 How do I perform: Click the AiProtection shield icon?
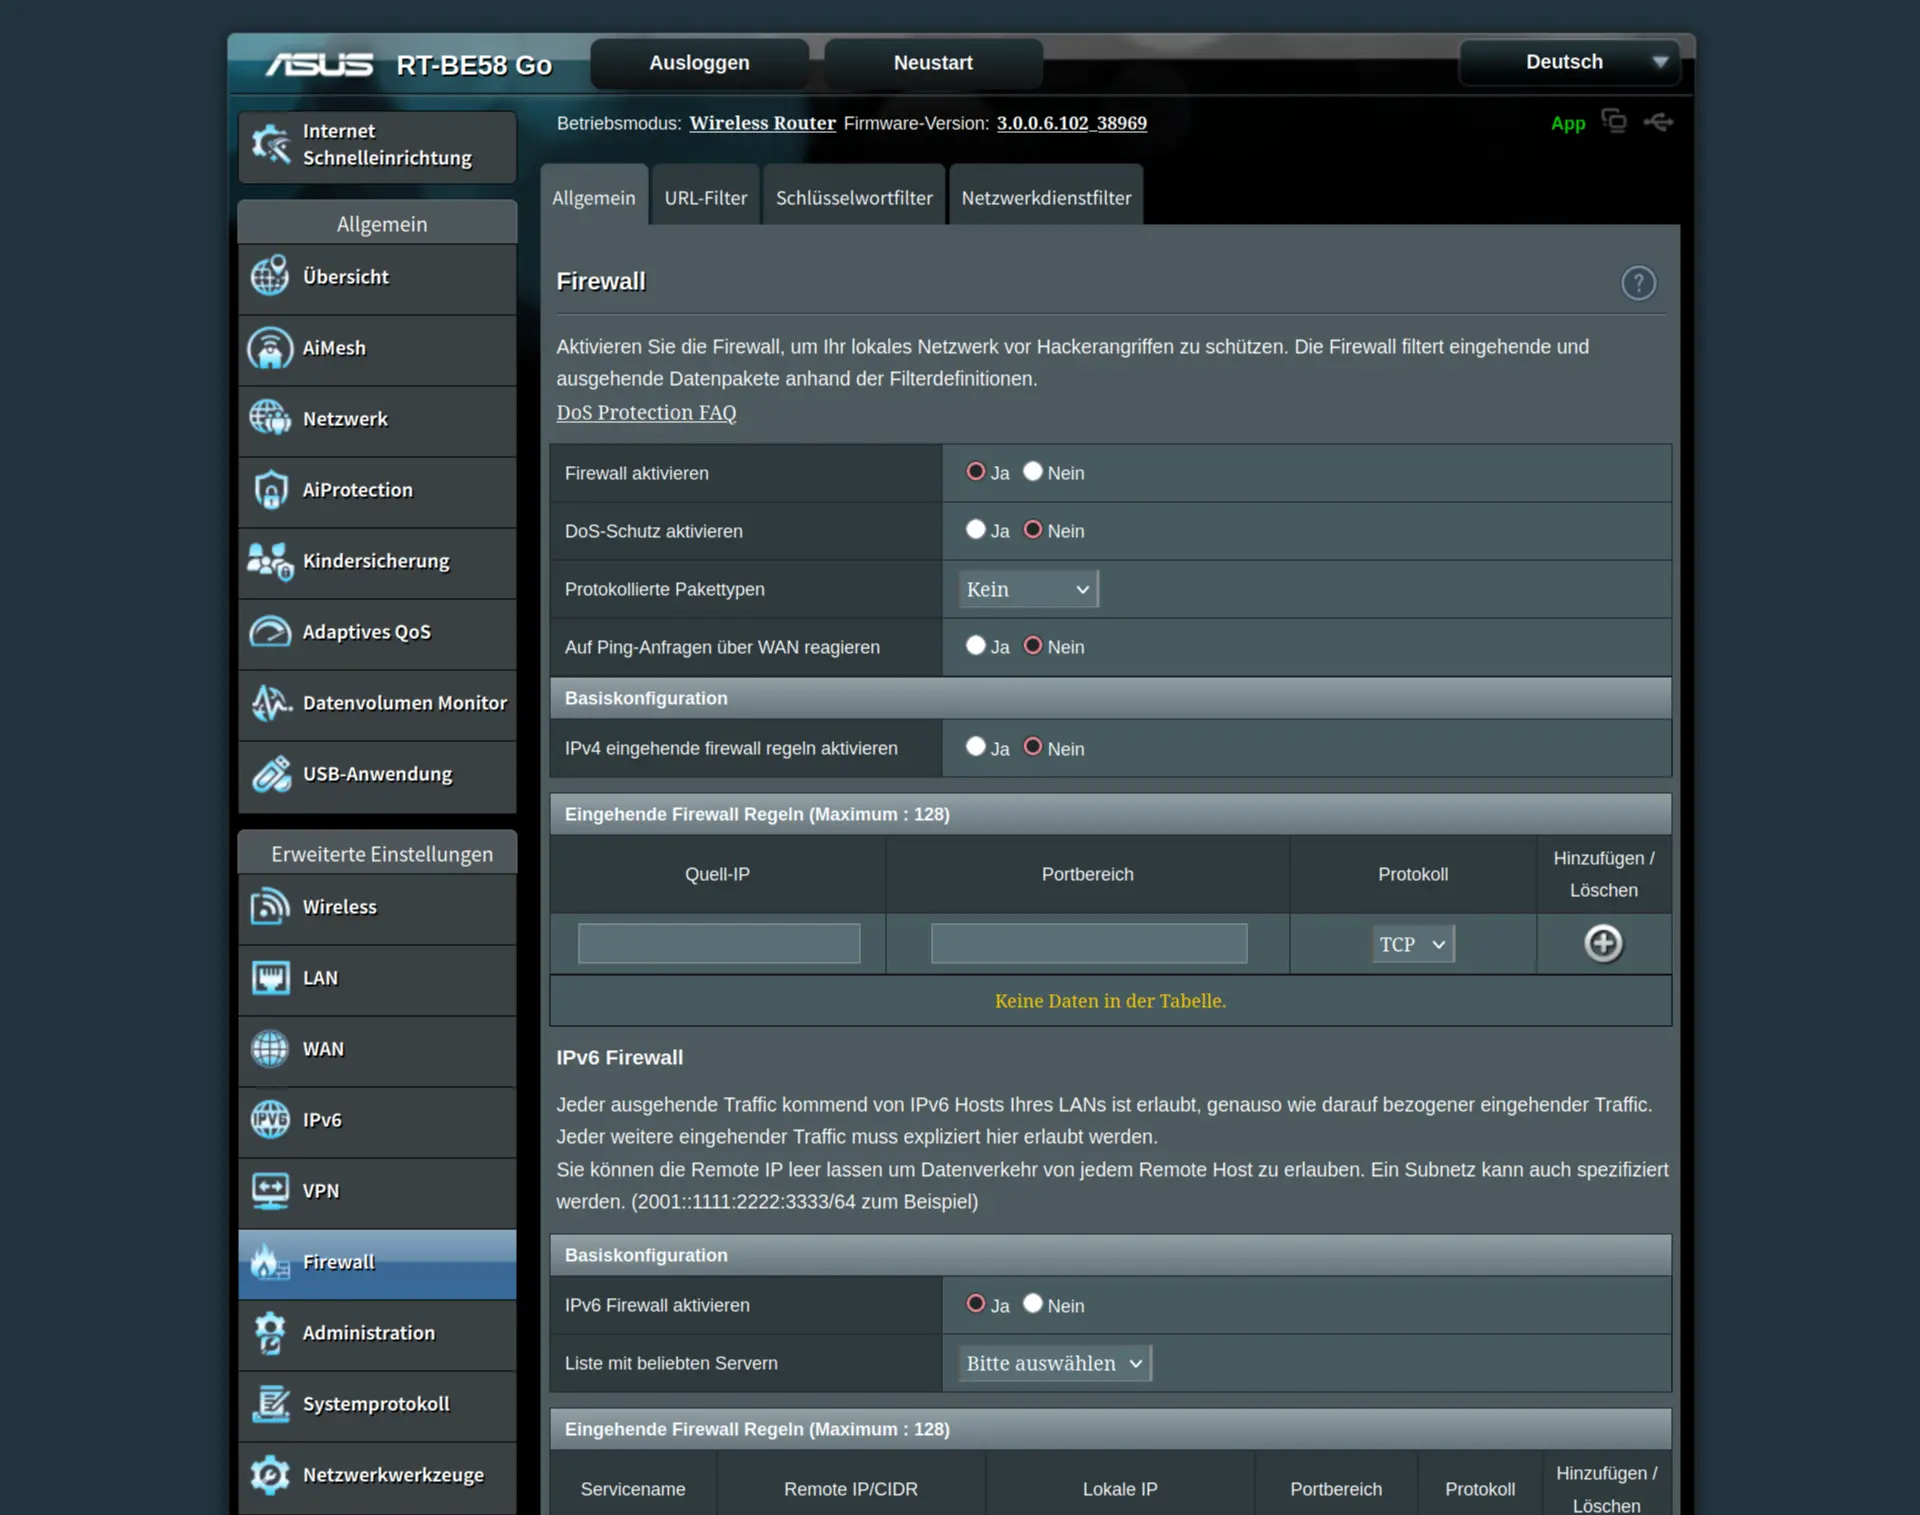pos(270,490)
